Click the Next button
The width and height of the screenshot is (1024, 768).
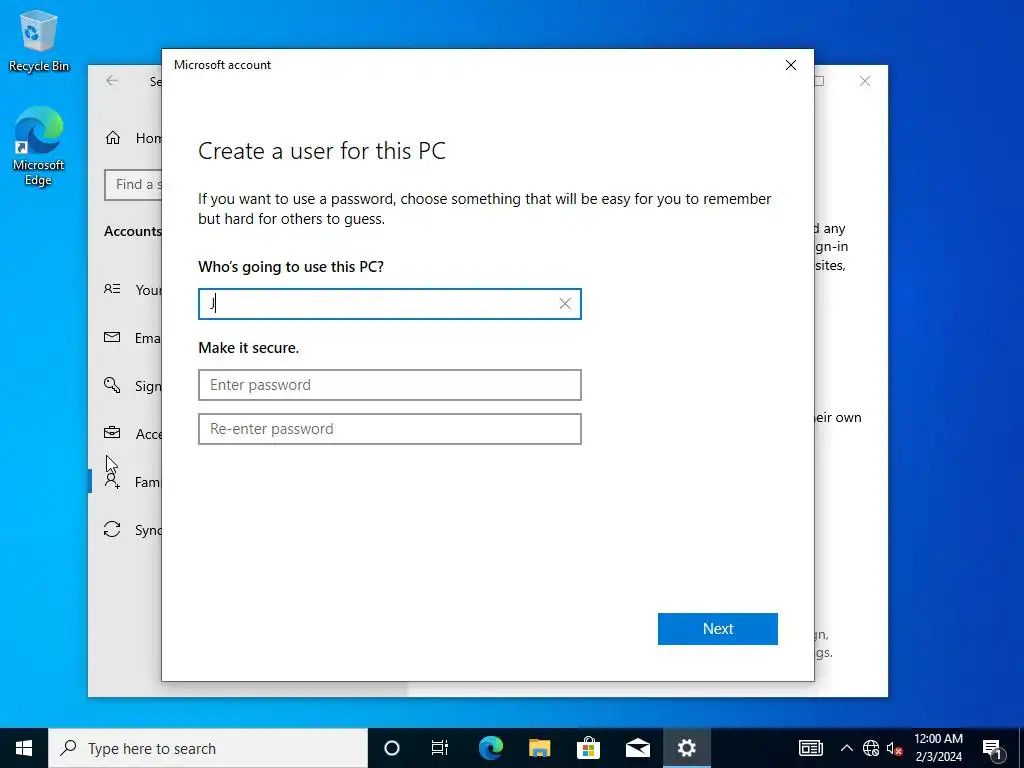[718, 629]
